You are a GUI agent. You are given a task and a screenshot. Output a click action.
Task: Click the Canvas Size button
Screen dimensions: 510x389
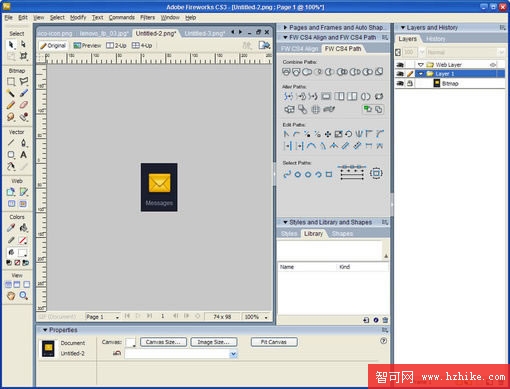(163, 342)
